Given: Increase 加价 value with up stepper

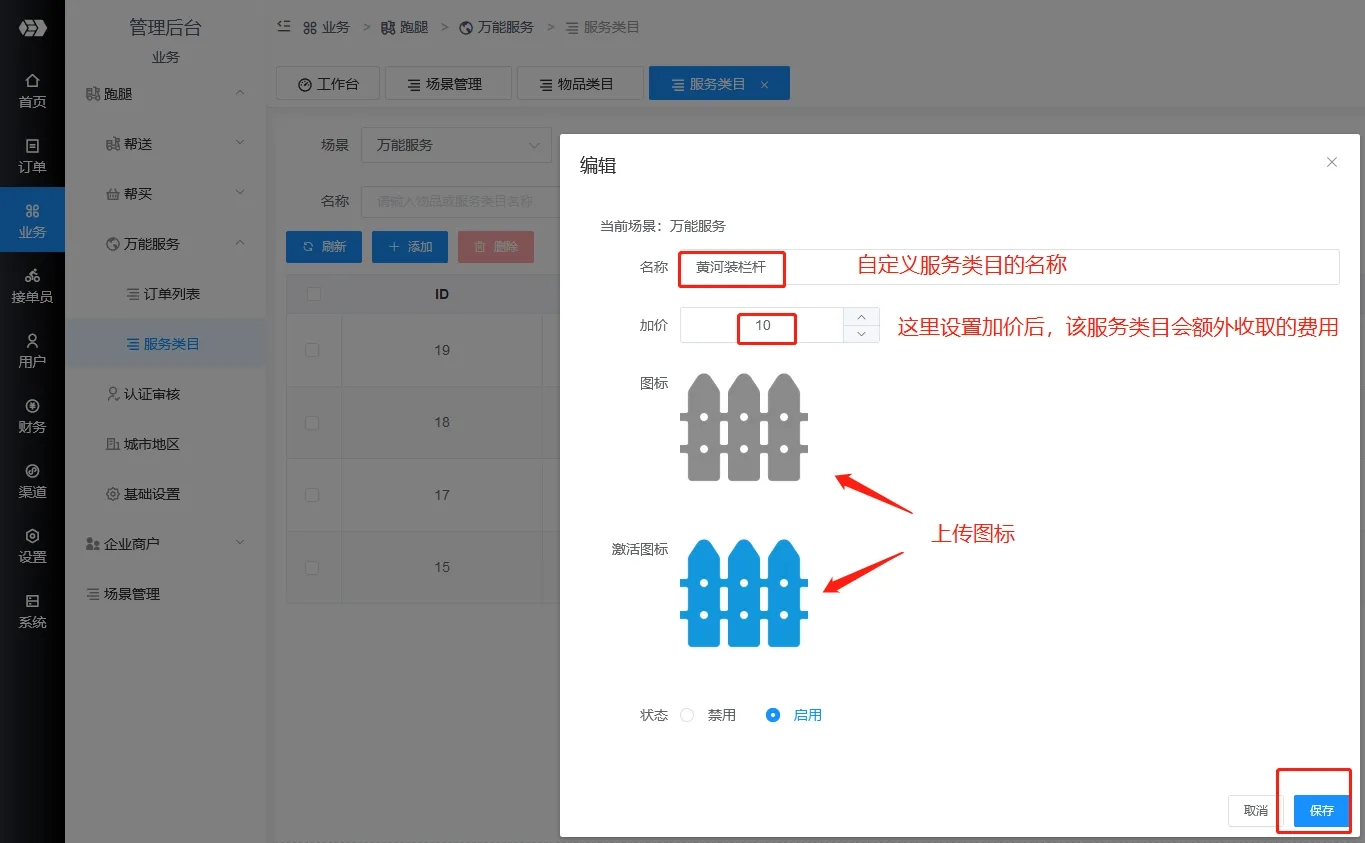Looking at the screenshot, I should click(861, 316).
